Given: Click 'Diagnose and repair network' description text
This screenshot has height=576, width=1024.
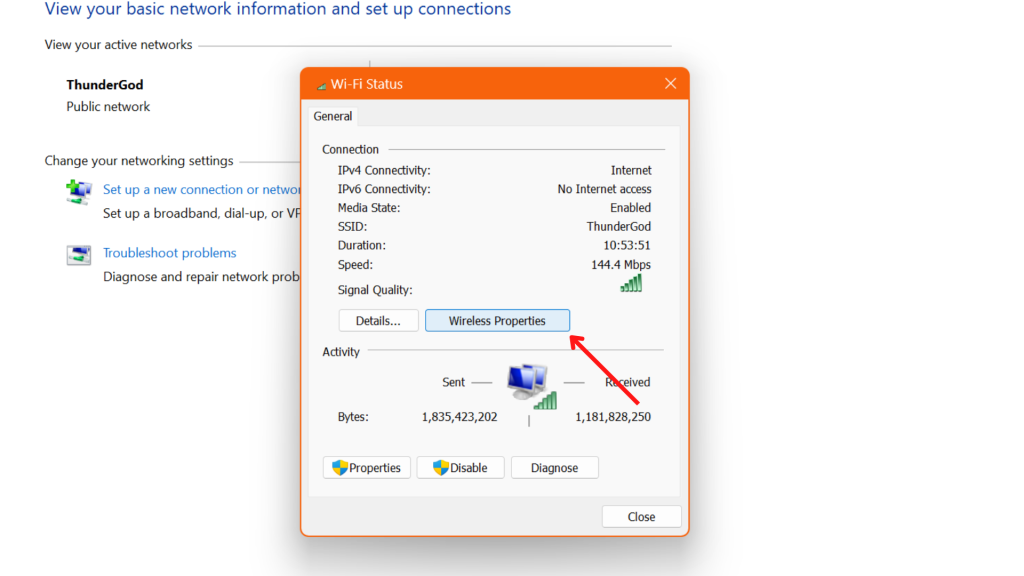Looking at the screenshot, I should pos(201,277).
